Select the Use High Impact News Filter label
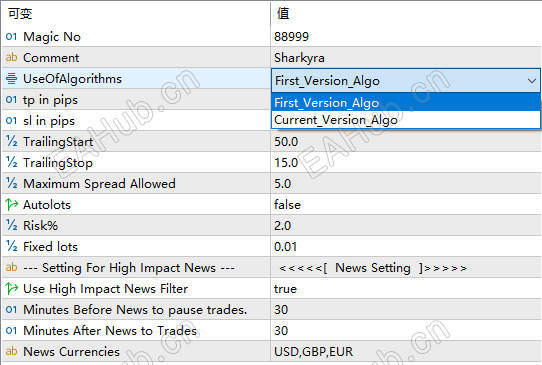Viewport: 542px width, 365px height. (105, 289)
